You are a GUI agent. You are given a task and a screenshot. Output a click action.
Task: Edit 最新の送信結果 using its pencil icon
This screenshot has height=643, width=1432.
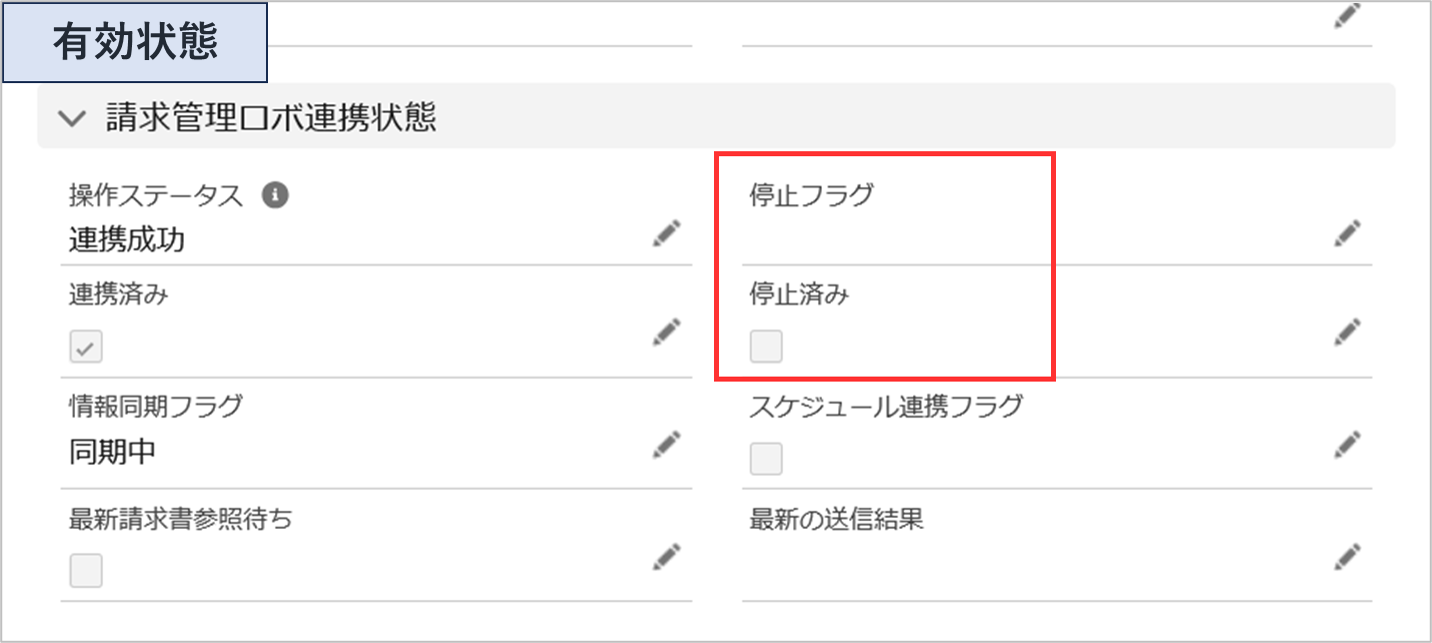1347,555
